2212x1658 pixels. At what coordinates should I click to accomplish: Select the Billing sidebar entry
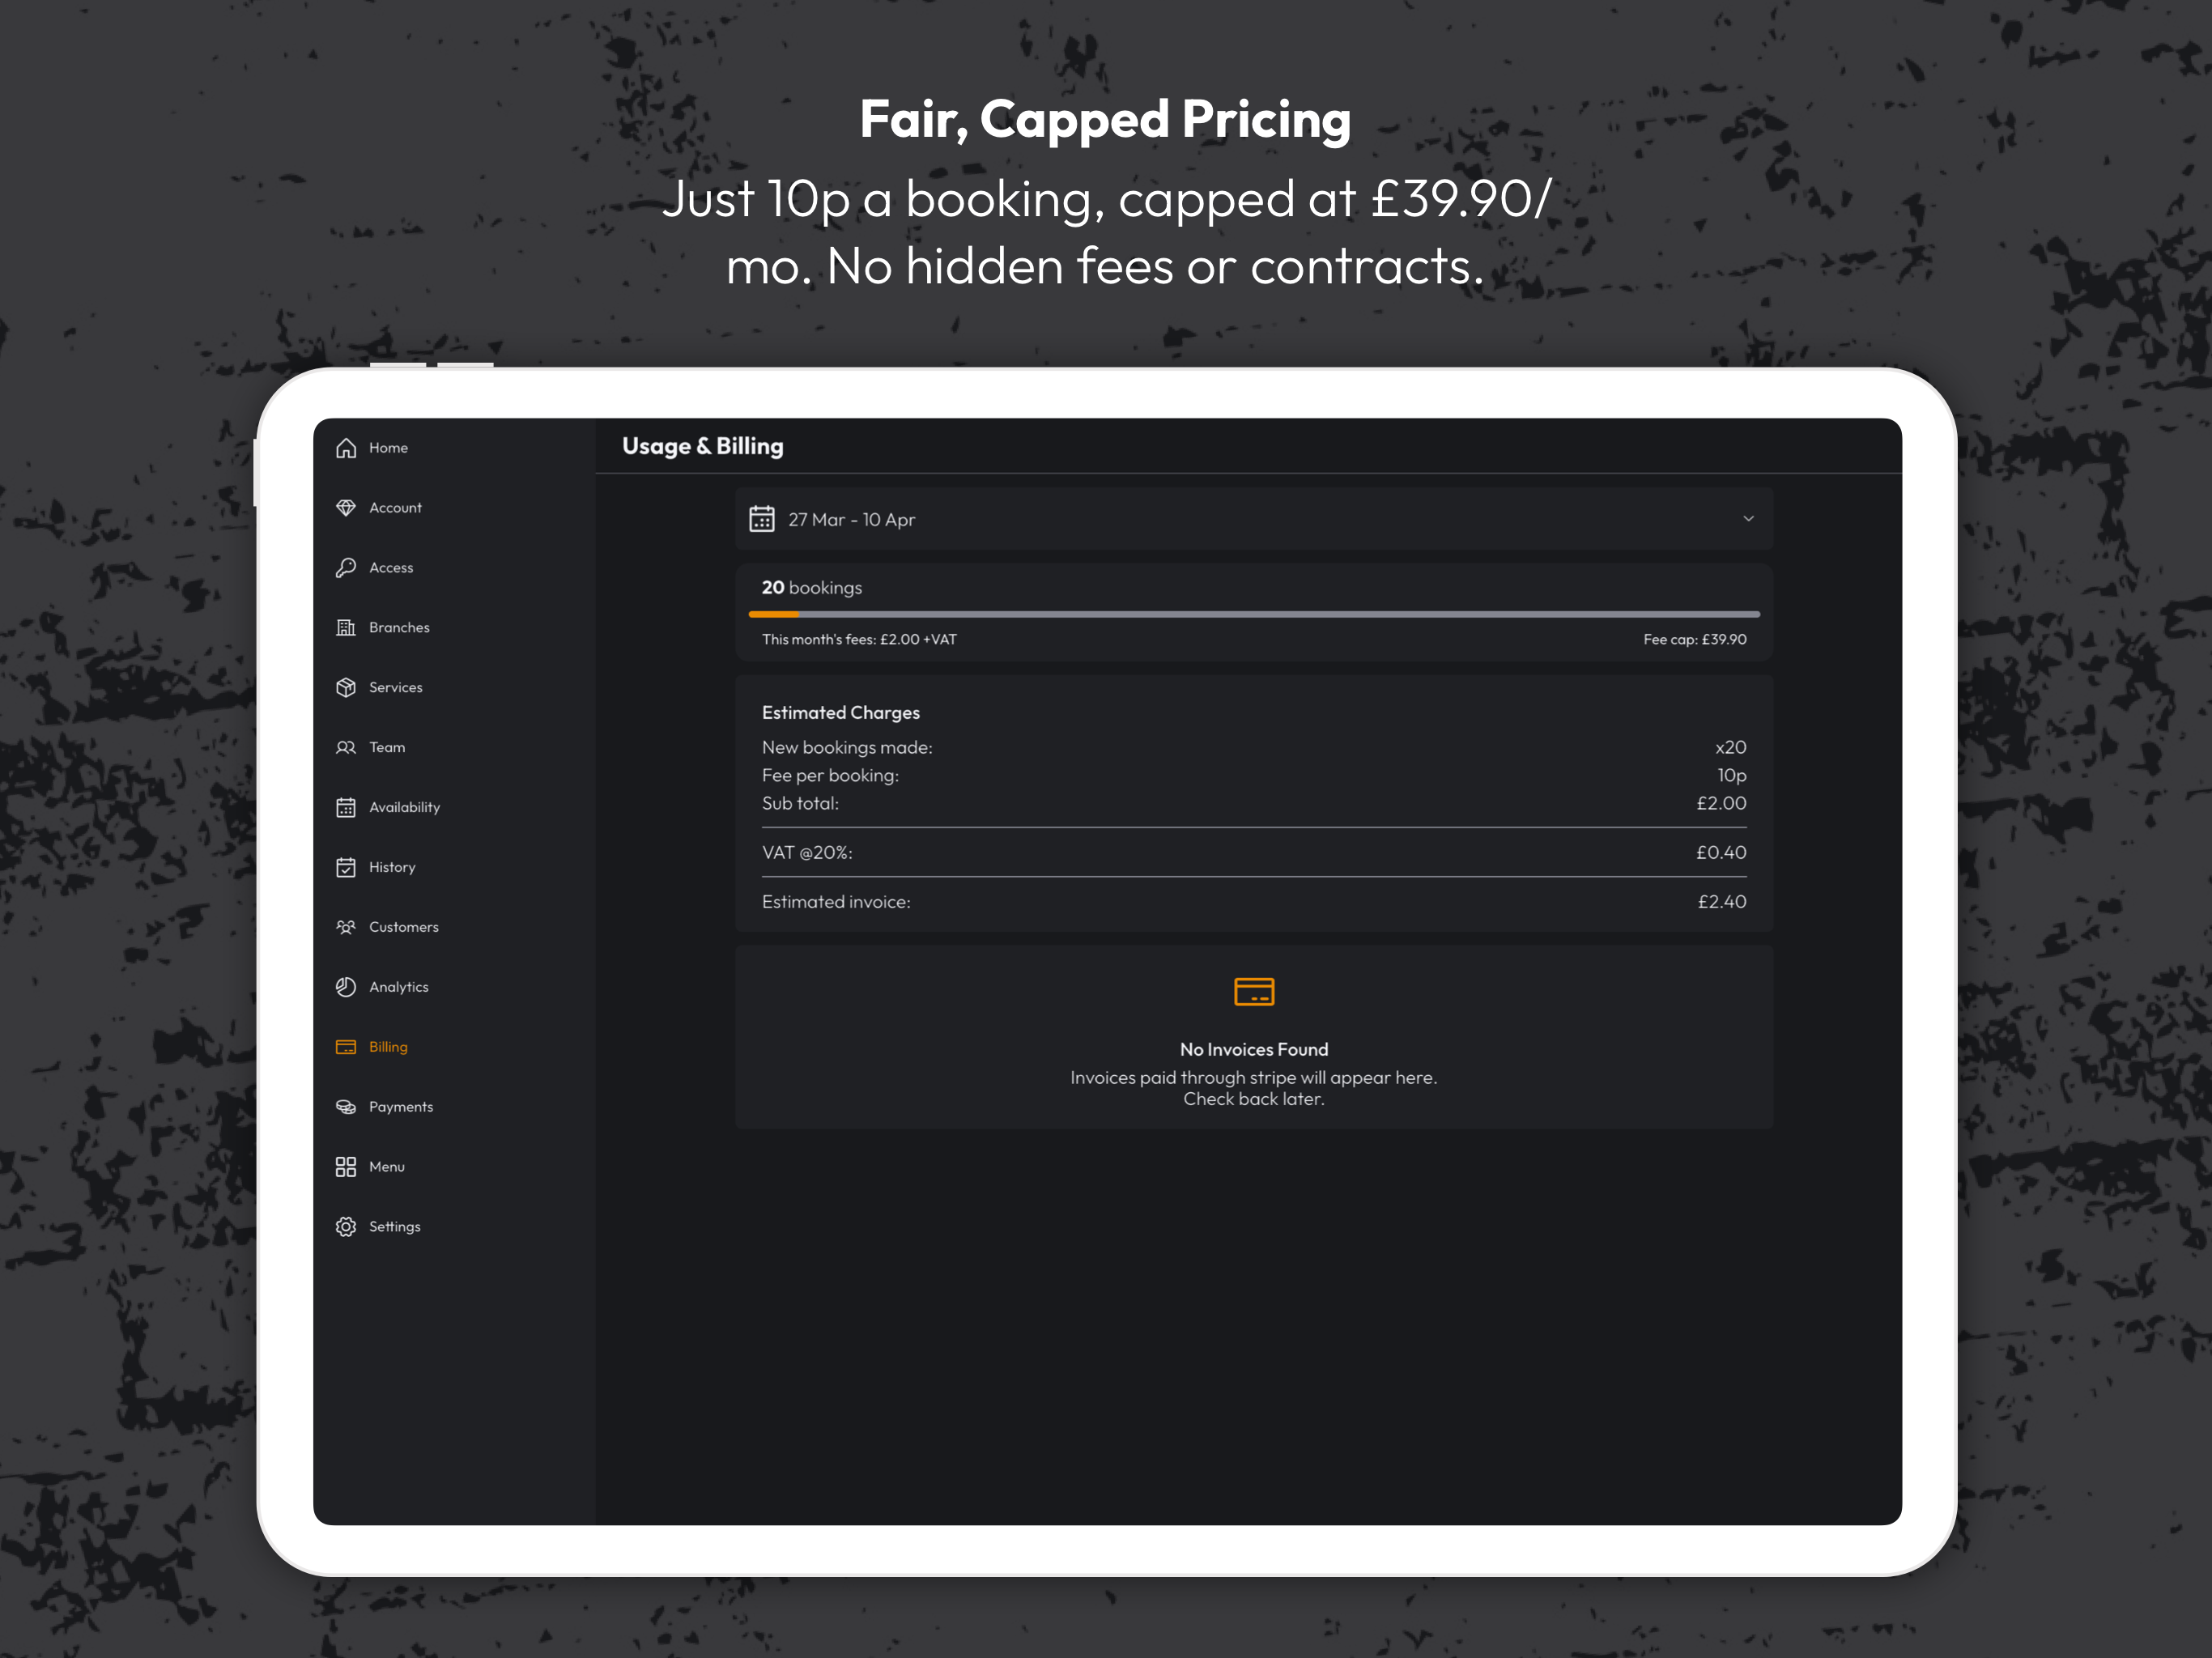[x=372, y=1047]
